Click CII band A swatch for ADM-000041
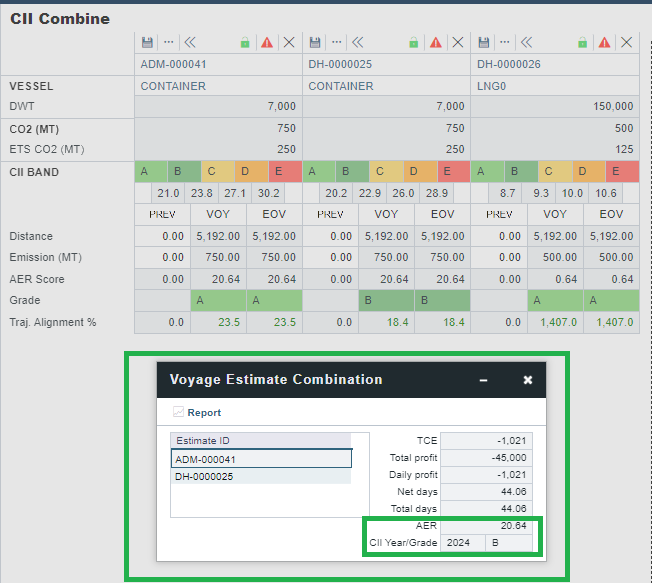This screenshot has width=652, height=583. [x=145, y=172]
